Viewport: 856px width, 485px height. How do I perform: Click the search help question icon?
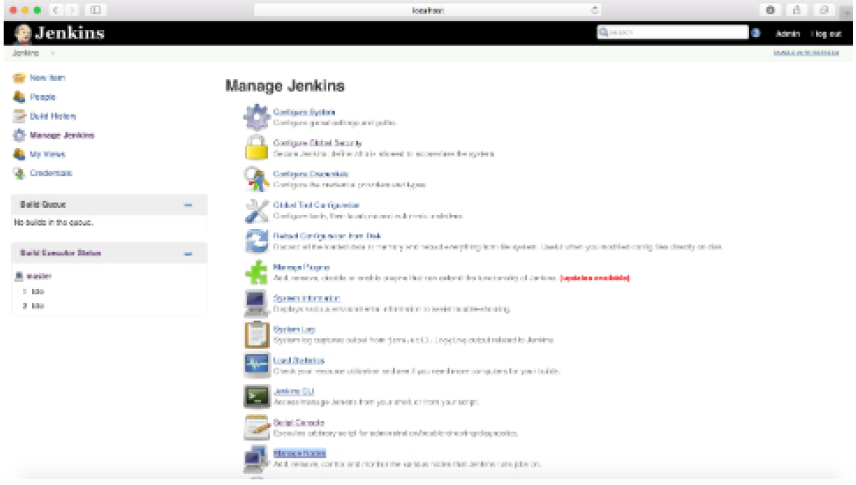[756, 33]
